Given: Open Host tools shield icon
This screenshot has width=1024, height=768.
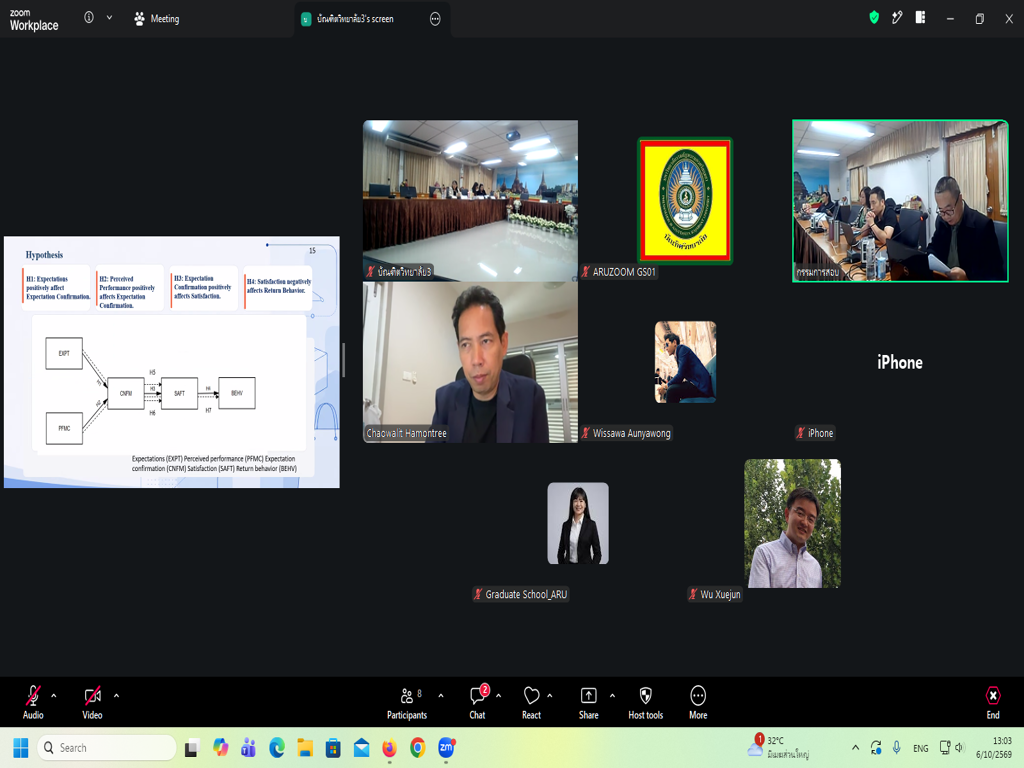Looking at the screenshot, I should coord(645,696).
